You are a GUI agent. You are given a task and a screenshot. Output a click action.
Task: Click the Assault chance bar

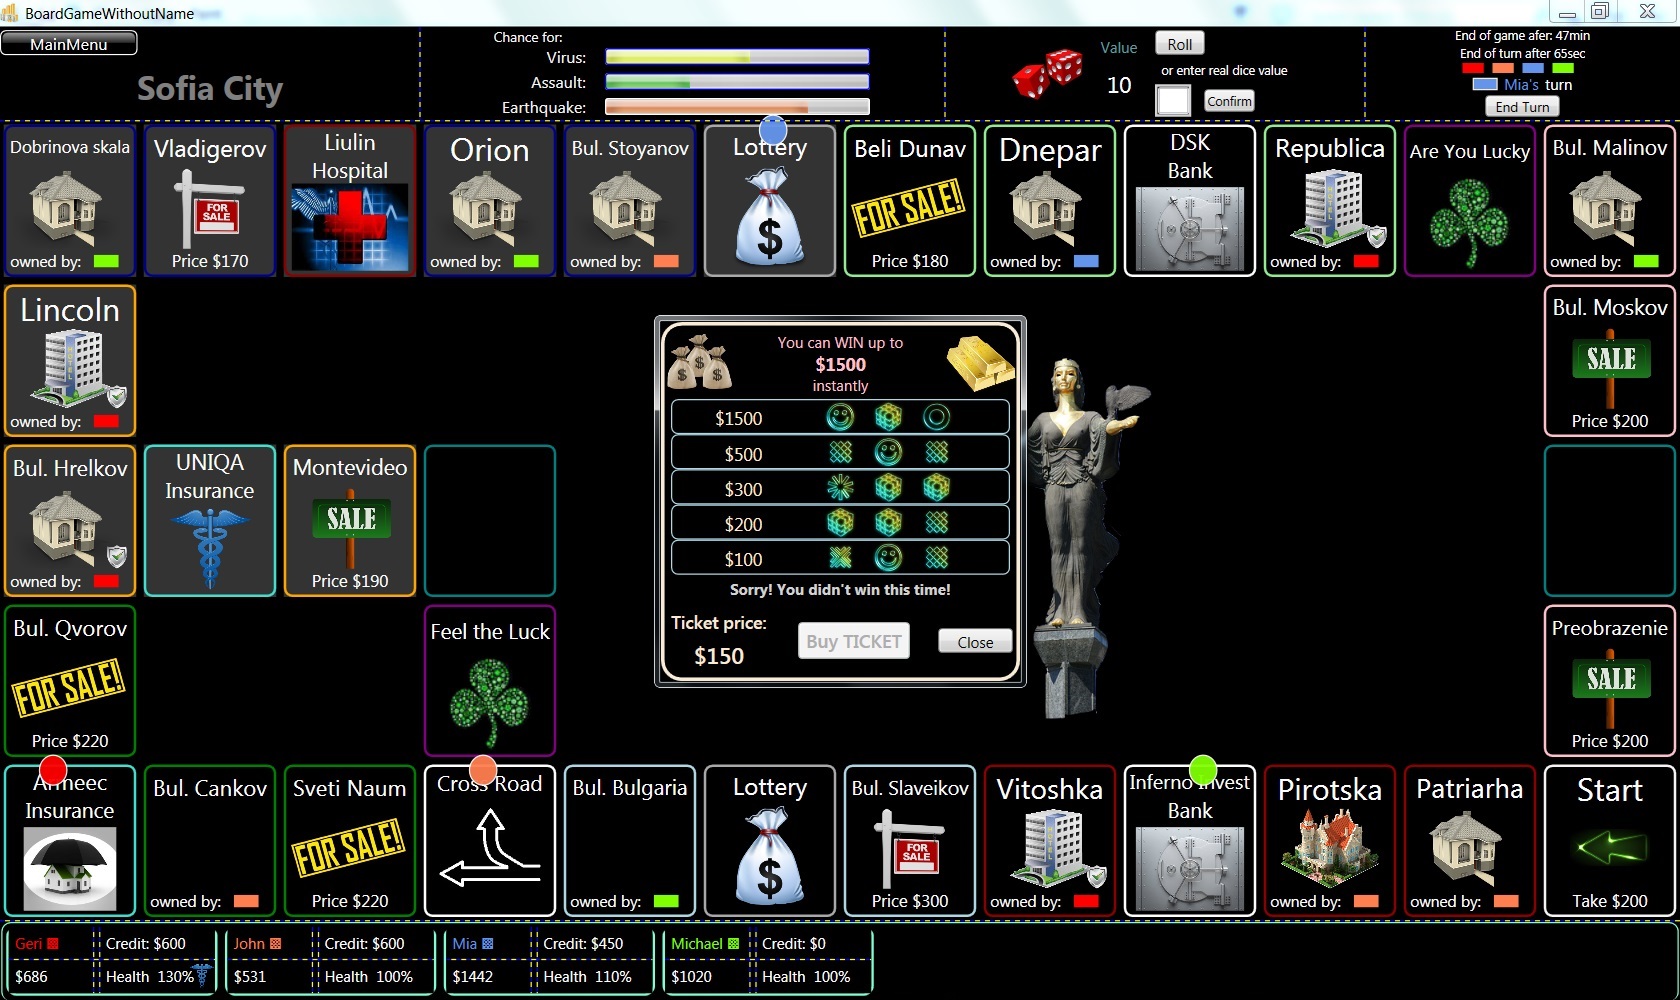[x=737, y=82]
